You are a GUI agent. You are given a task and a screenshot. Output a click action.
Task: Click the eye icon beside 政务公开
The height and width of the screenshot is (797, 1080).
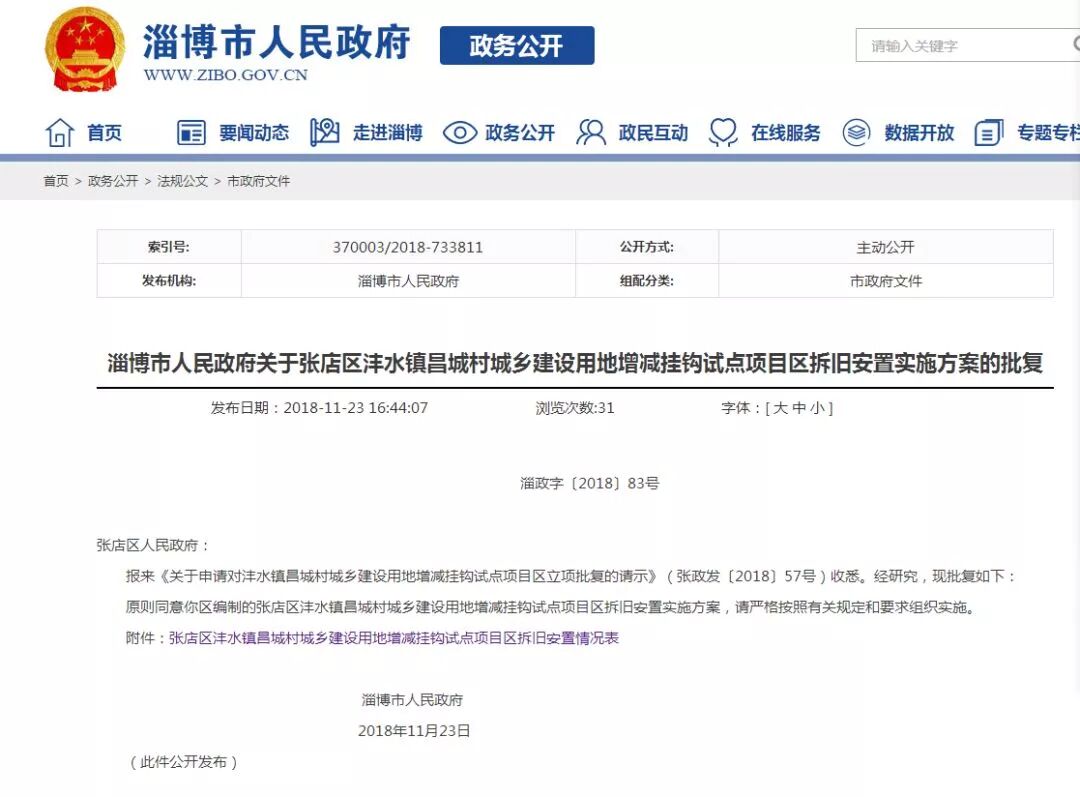459,132
